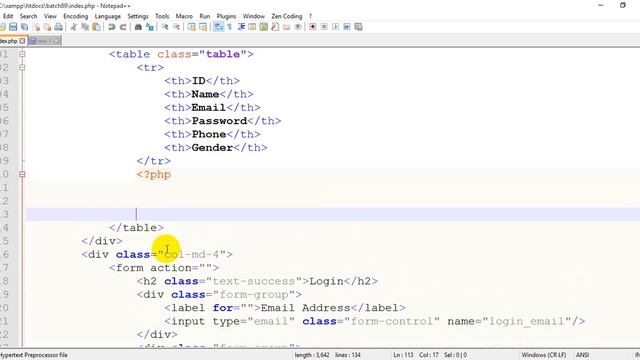Restore down the Notepad++ window
The width and height of the screenshot is (640, 360).
622,5
